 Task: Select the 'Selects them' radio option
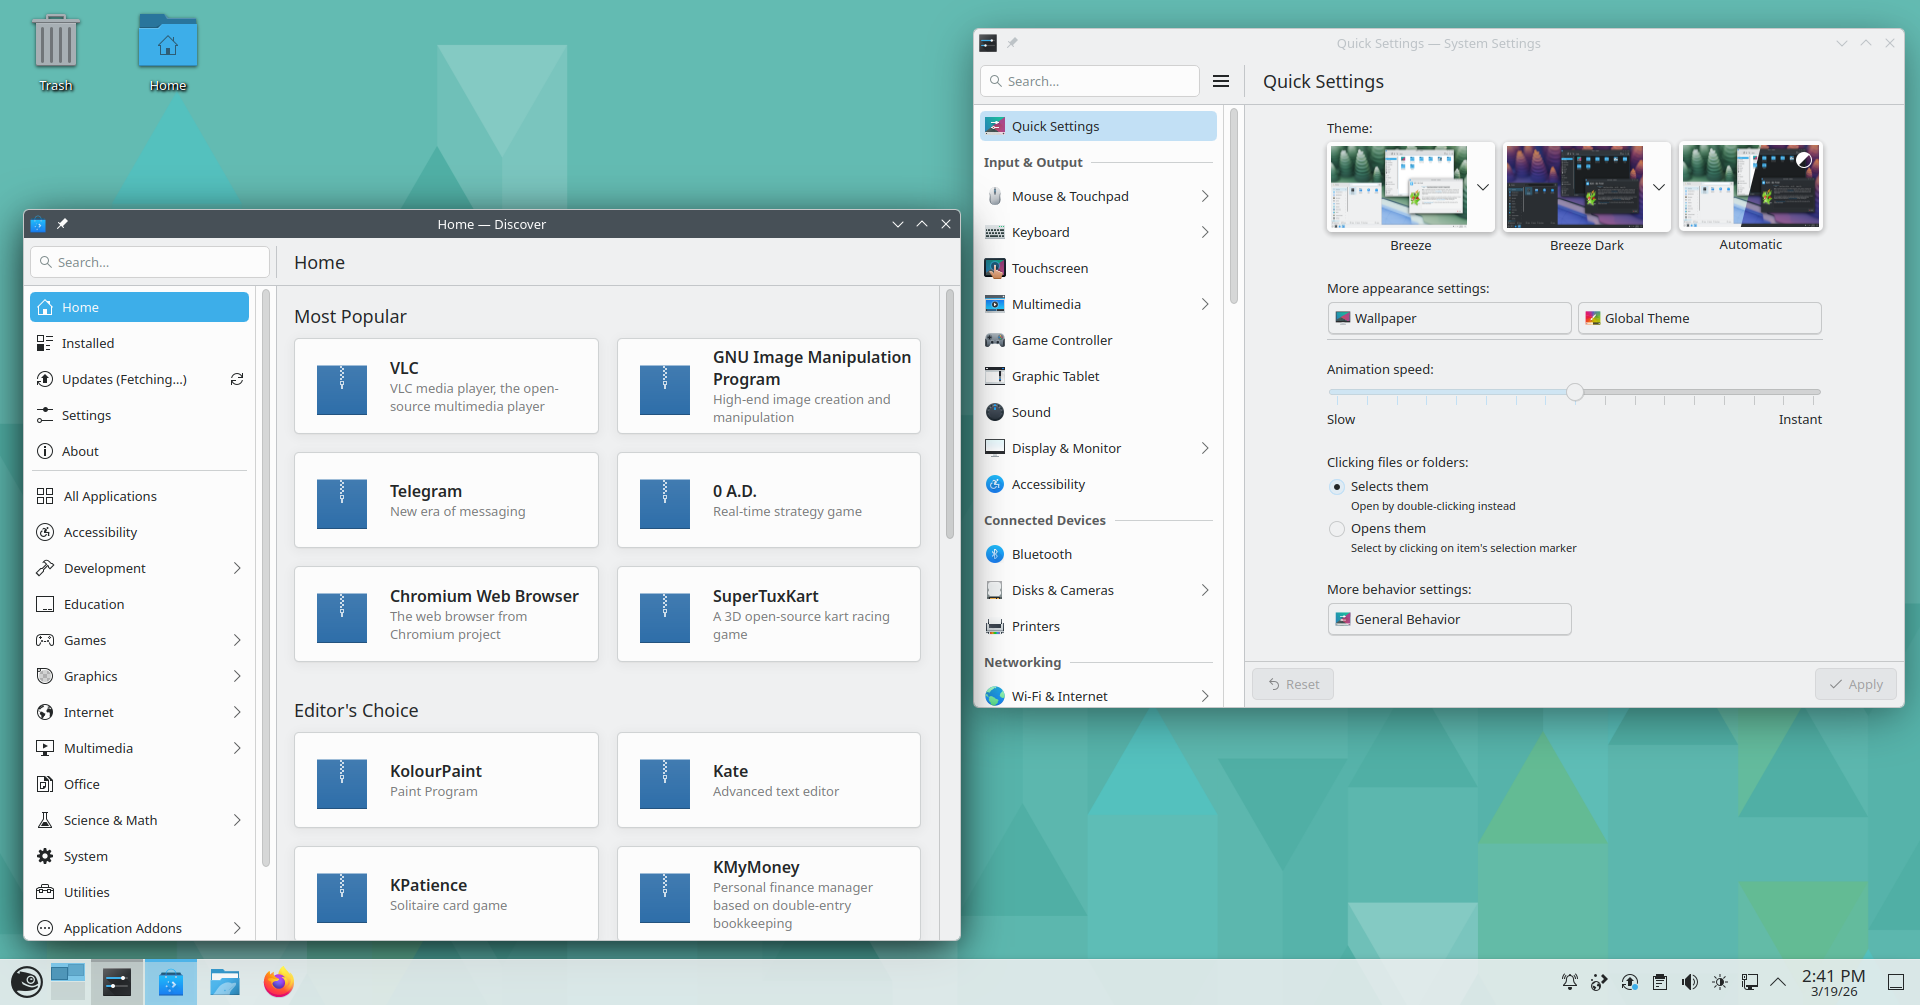click(x=1337, y=487)
